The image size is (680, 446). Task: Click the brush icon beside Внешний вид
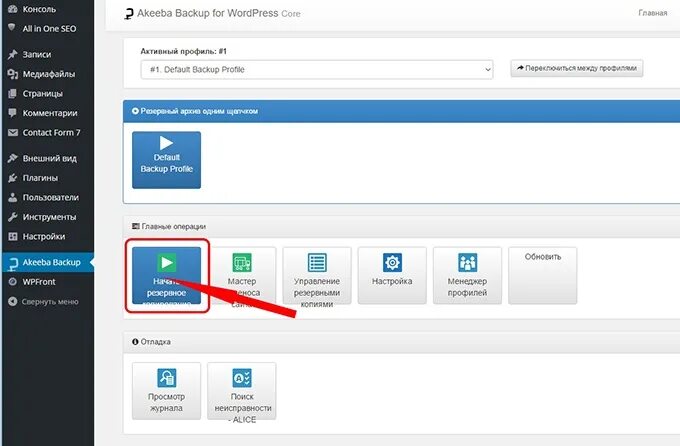pyautogui.click(x=13, y=158)
